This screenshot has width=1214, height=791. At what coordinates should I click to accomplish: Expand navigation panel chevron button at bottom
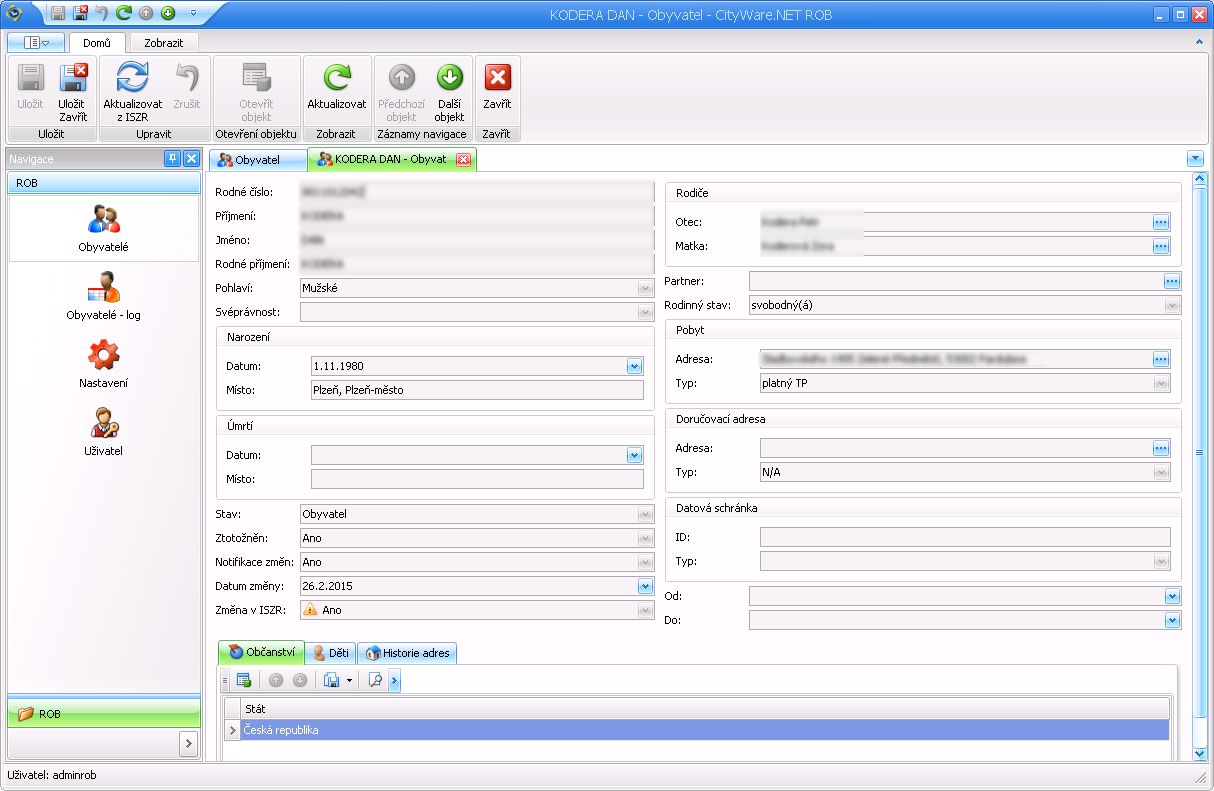click(x=188, y=743)
